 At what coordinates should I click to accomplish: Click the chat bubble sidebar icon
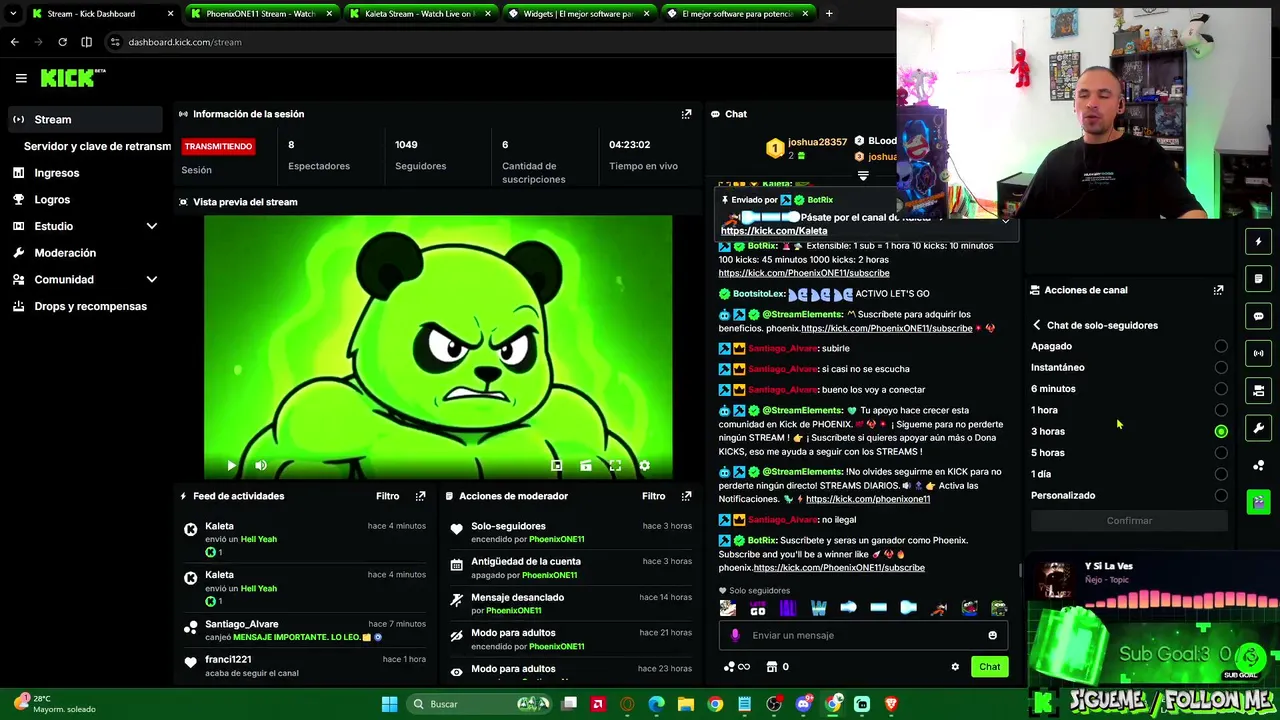[x=1258, y=316]
